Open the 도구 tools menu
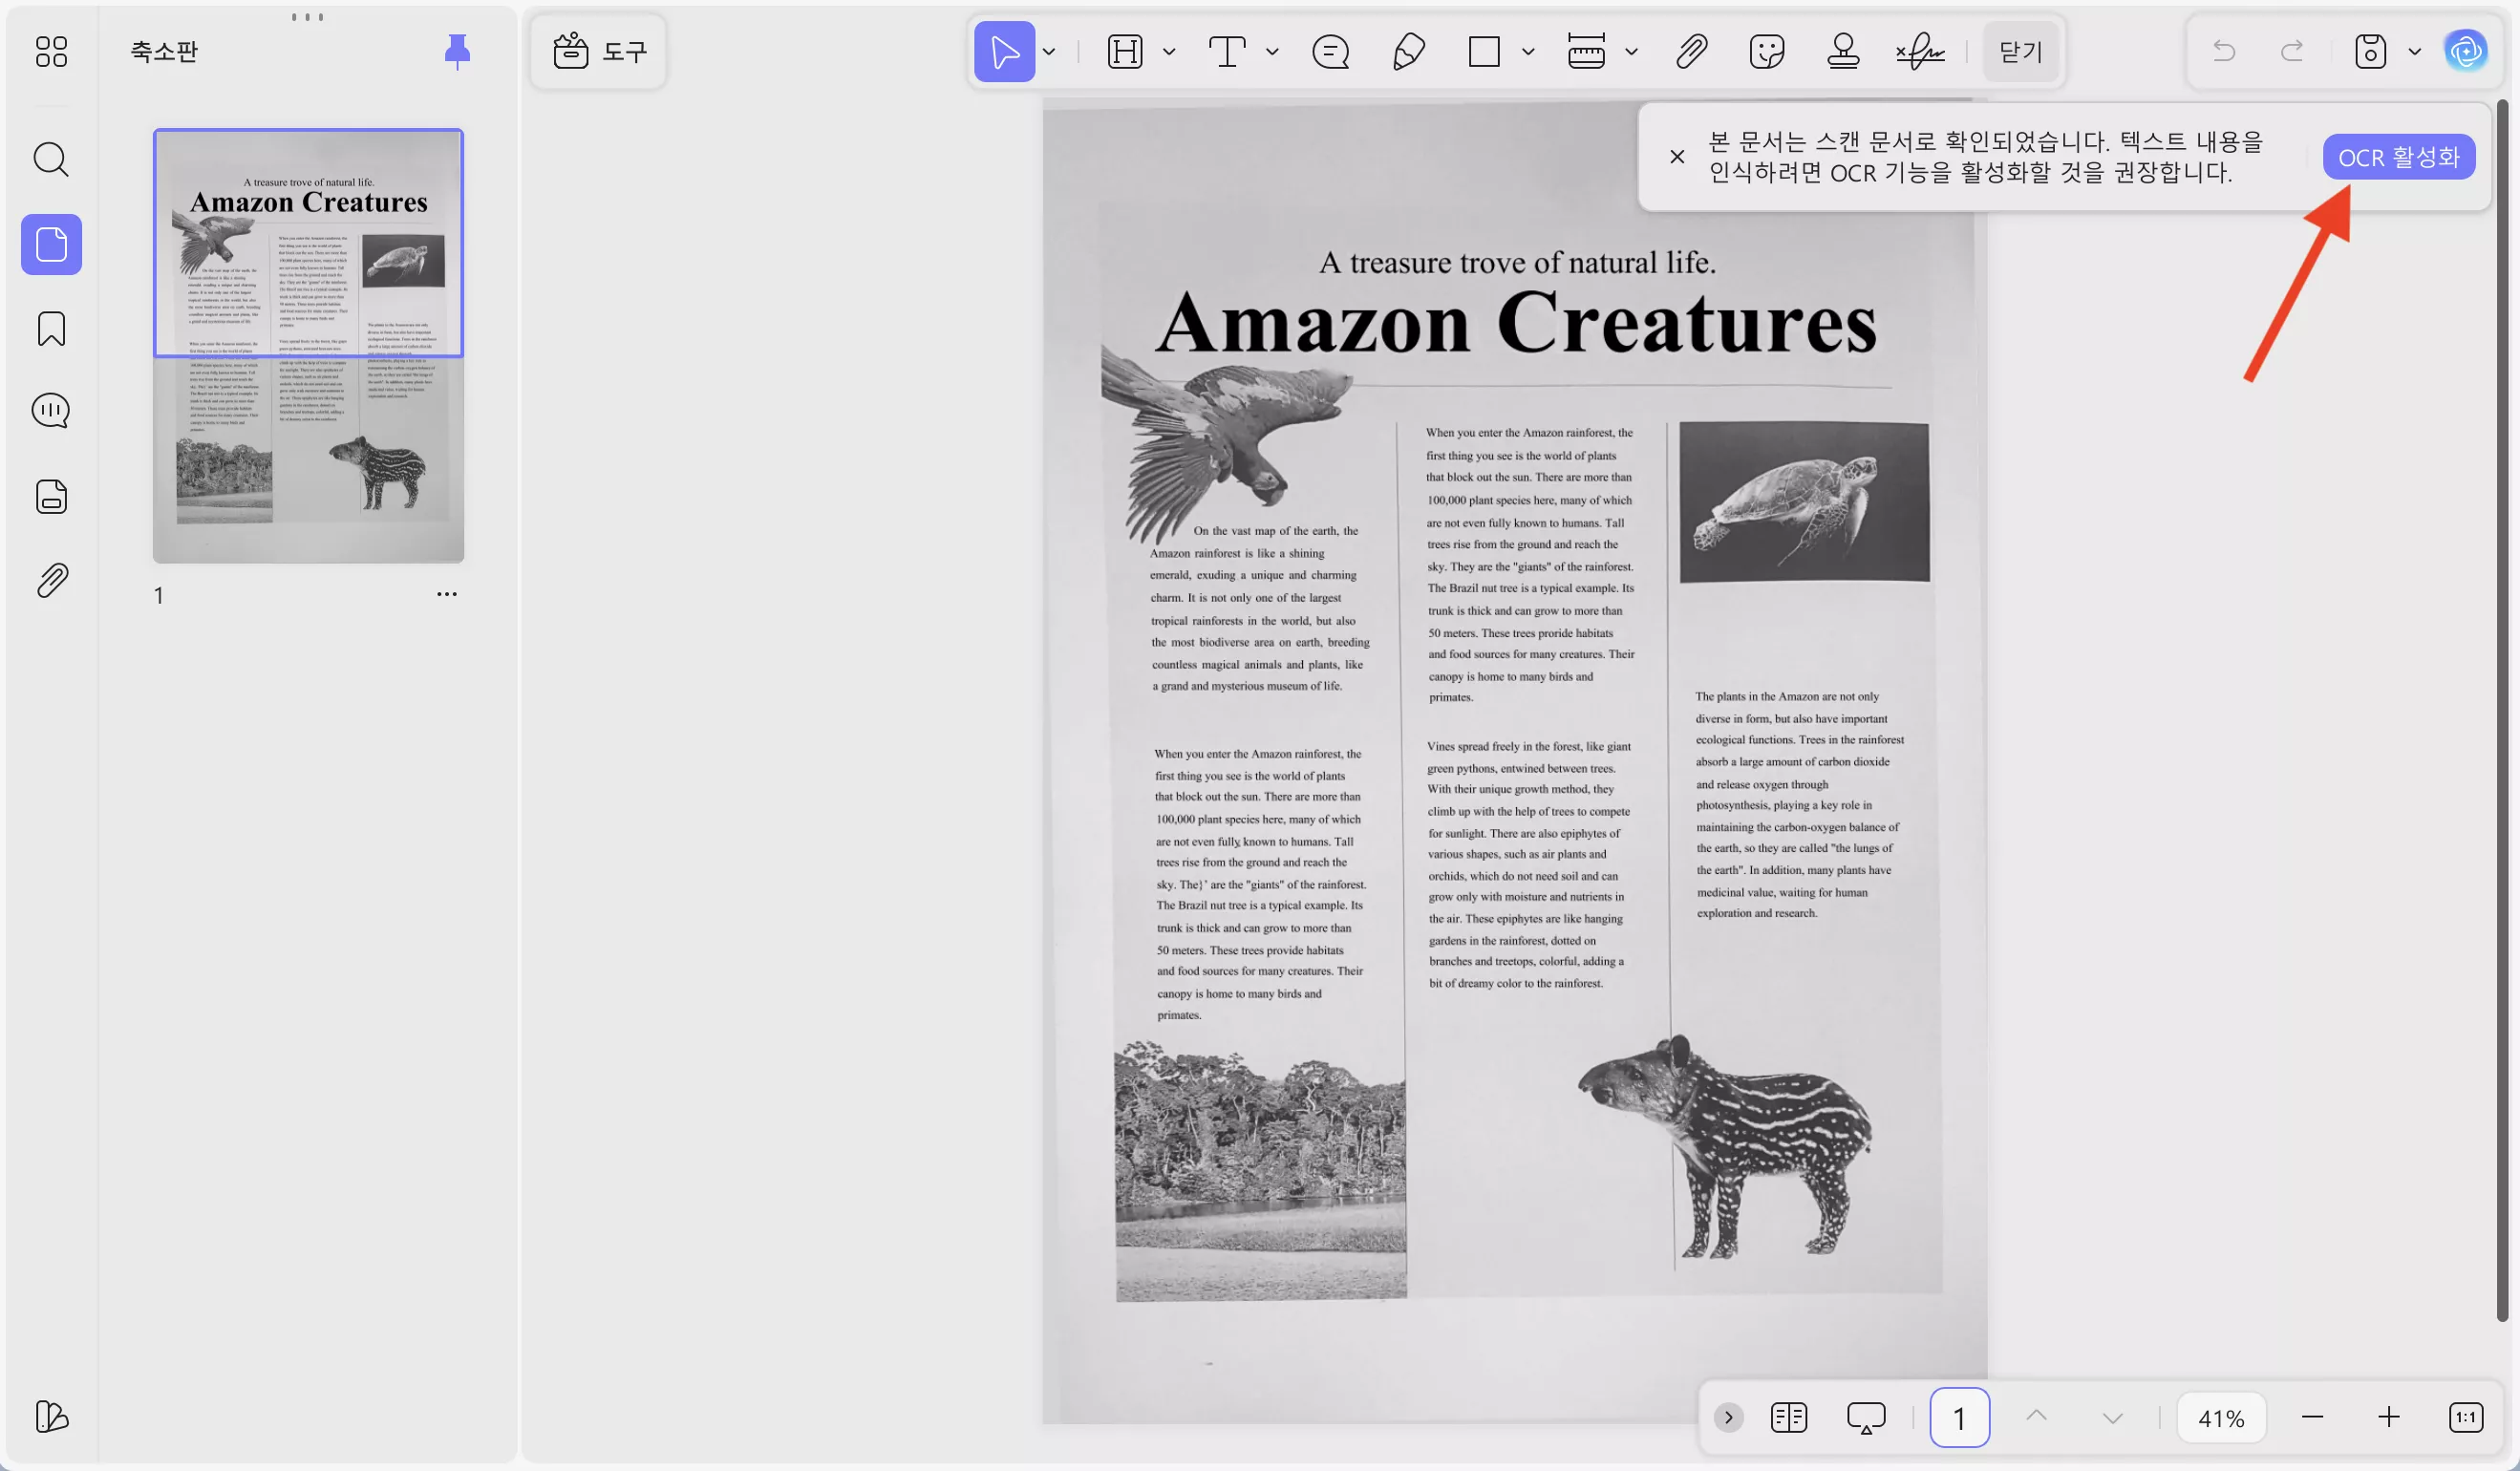The height and width of the screenshot is (1471, 2520). point(599,51)
